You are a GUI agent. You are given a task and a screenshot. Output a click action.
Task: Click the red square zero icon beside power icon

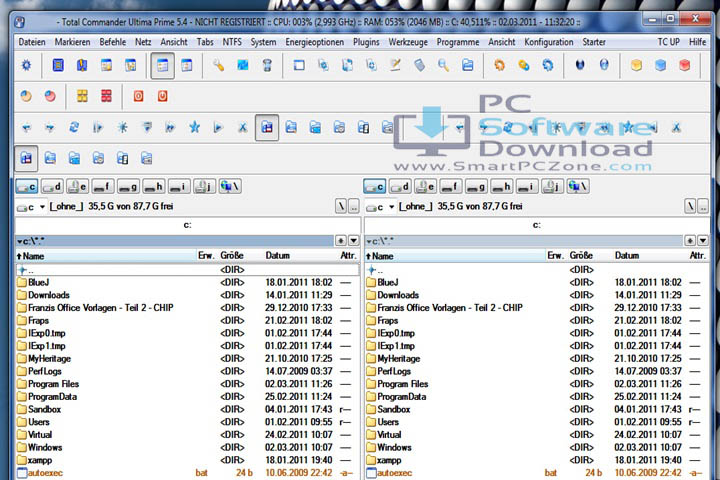[x=138, y=96]
